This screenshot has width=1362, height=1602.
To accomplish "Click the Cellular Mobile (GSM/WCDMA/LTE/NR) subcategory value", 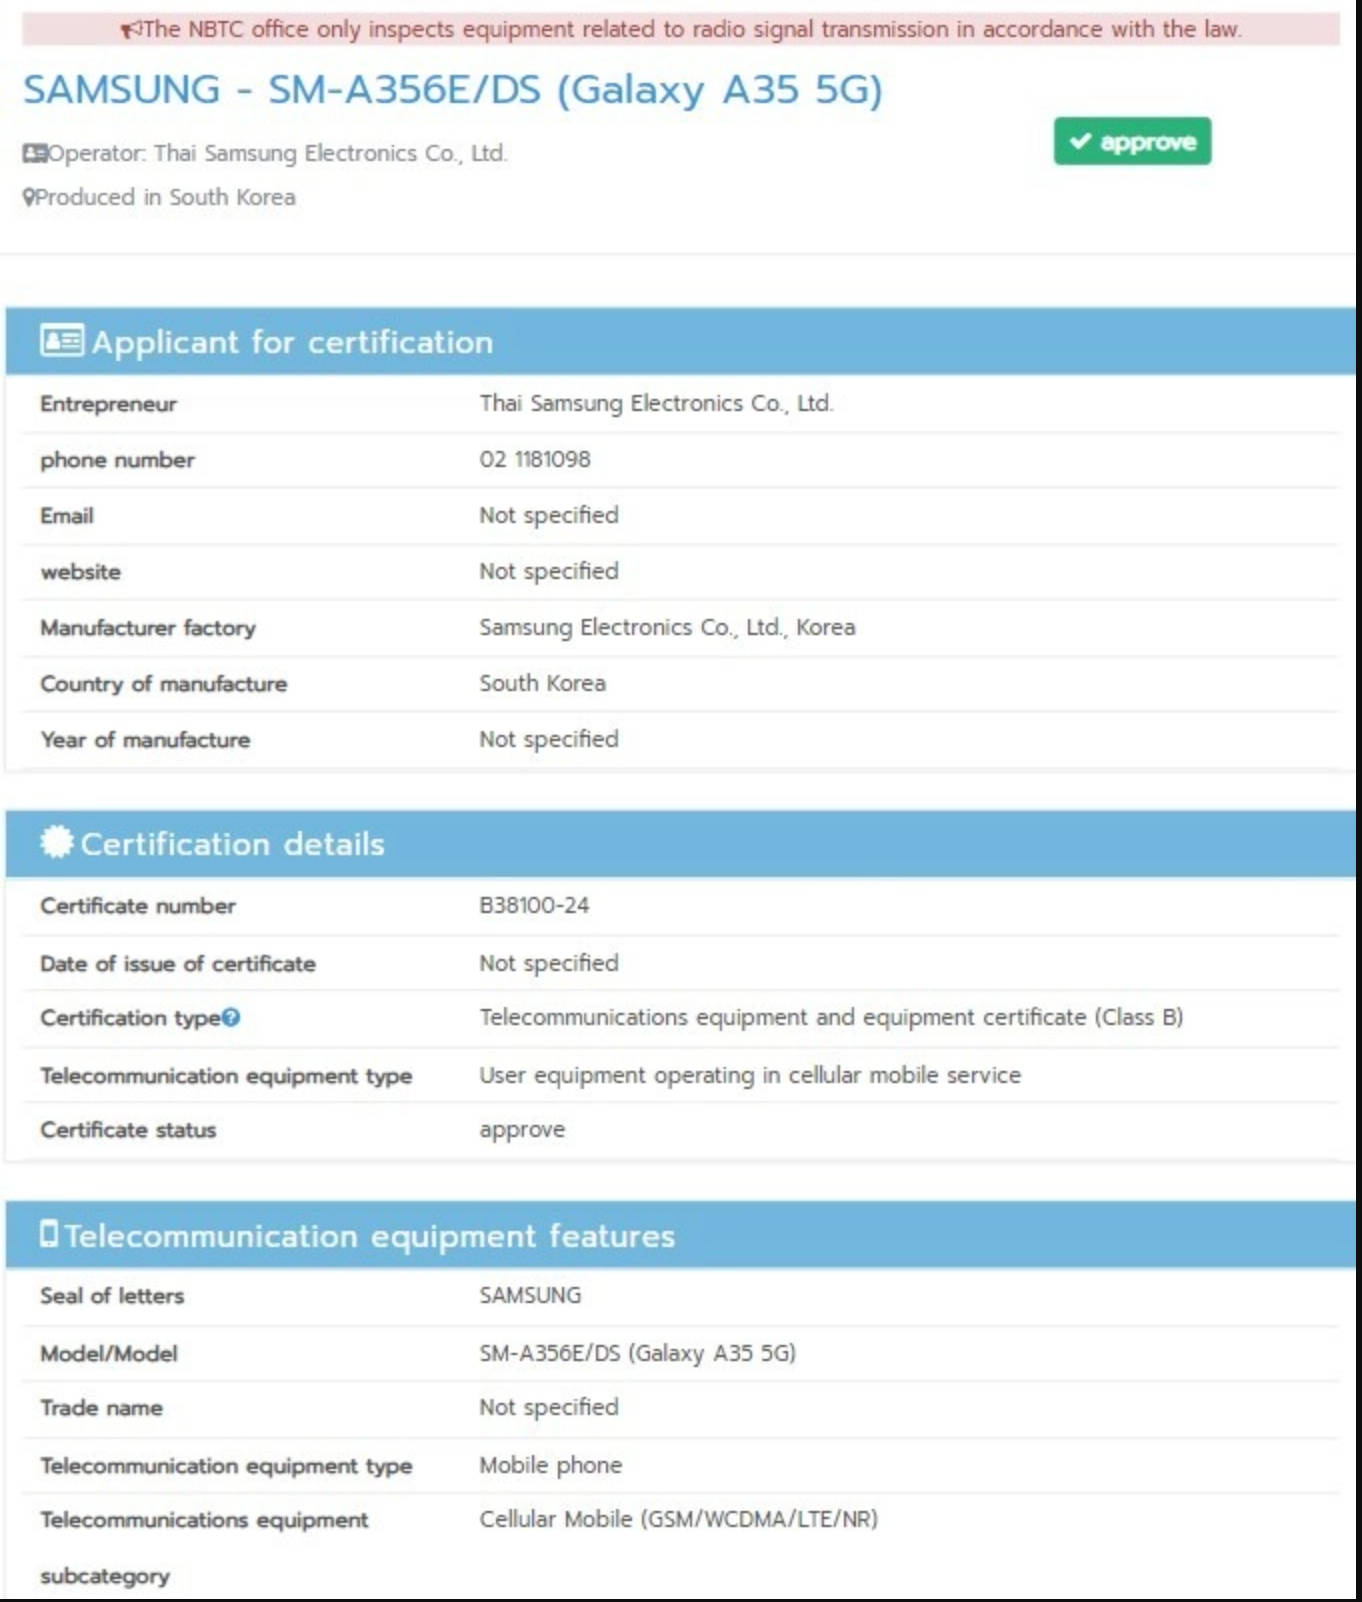I will (x=678, y=1520).
